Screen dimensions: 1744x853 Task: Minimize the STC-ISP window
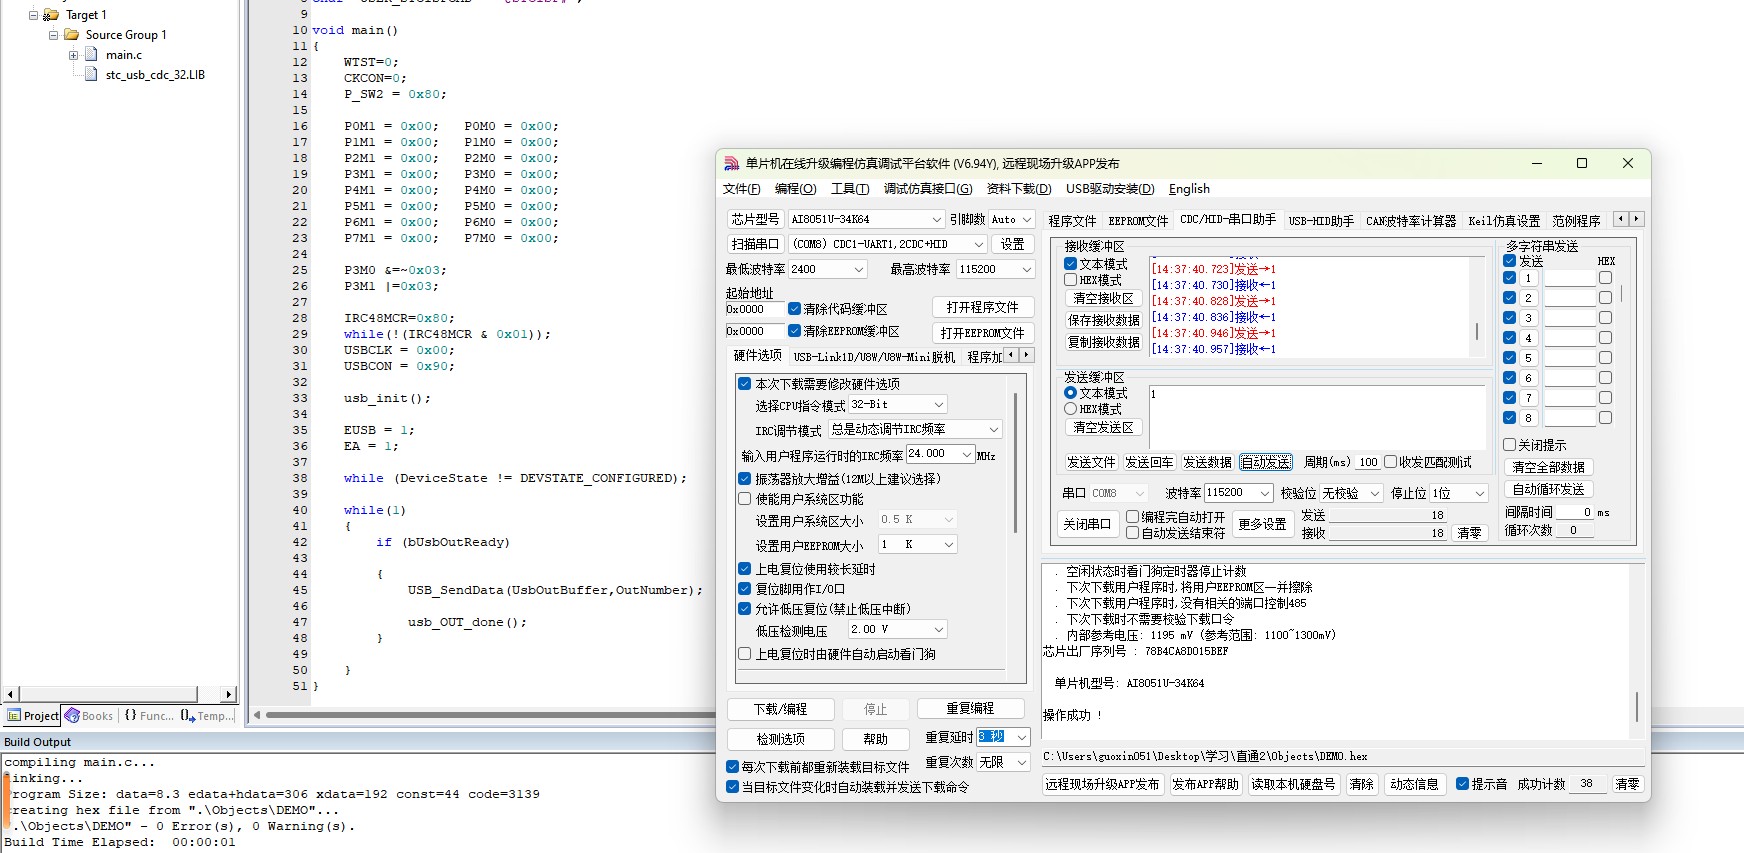(1537, 163)
